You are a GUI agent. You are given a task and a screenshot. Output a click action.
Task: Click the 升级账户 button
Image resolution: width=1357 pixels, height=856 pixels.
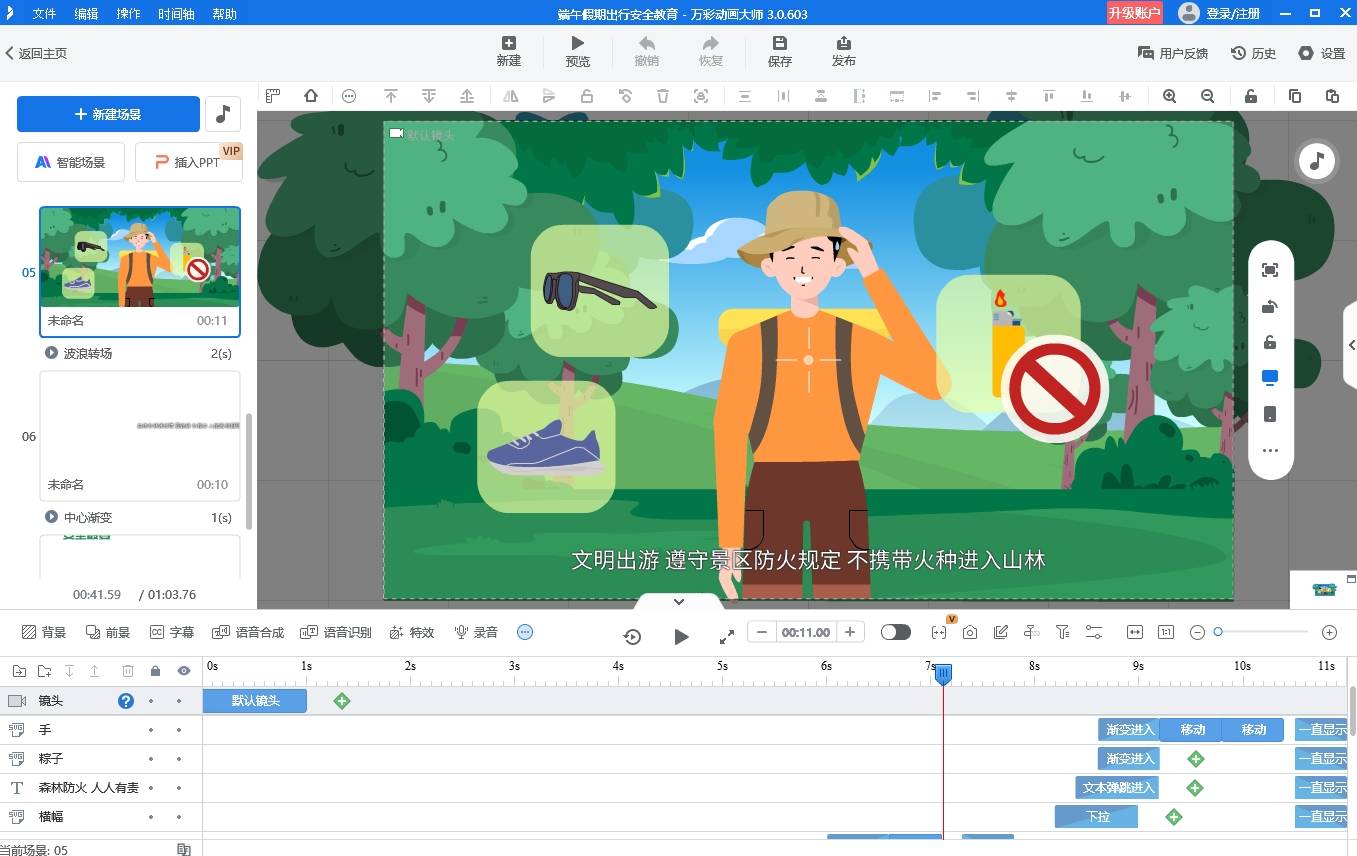1135,13
